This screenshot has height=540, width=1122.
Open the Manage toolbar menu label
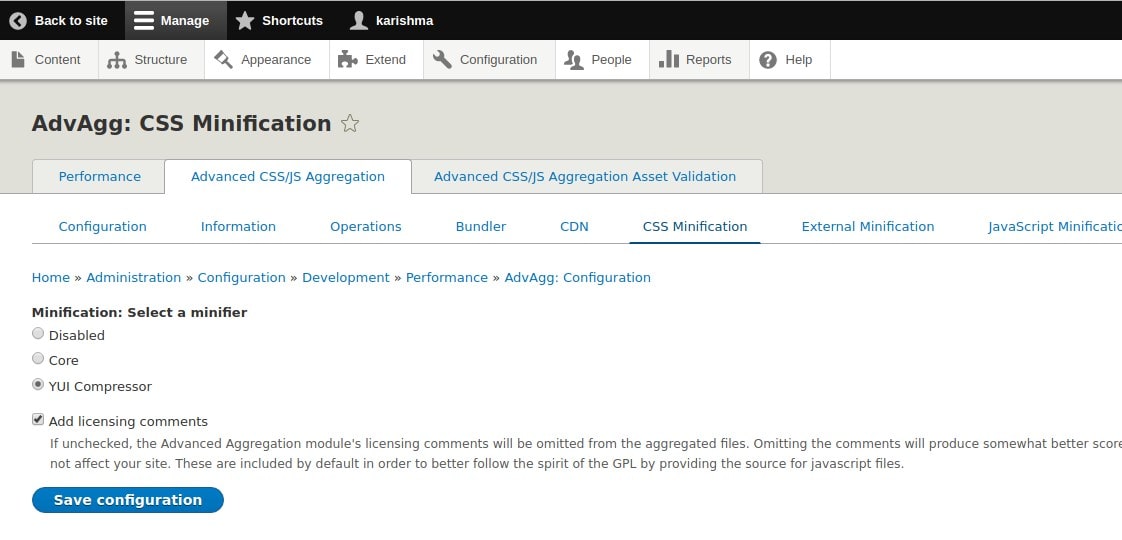(x=185, y=21)
